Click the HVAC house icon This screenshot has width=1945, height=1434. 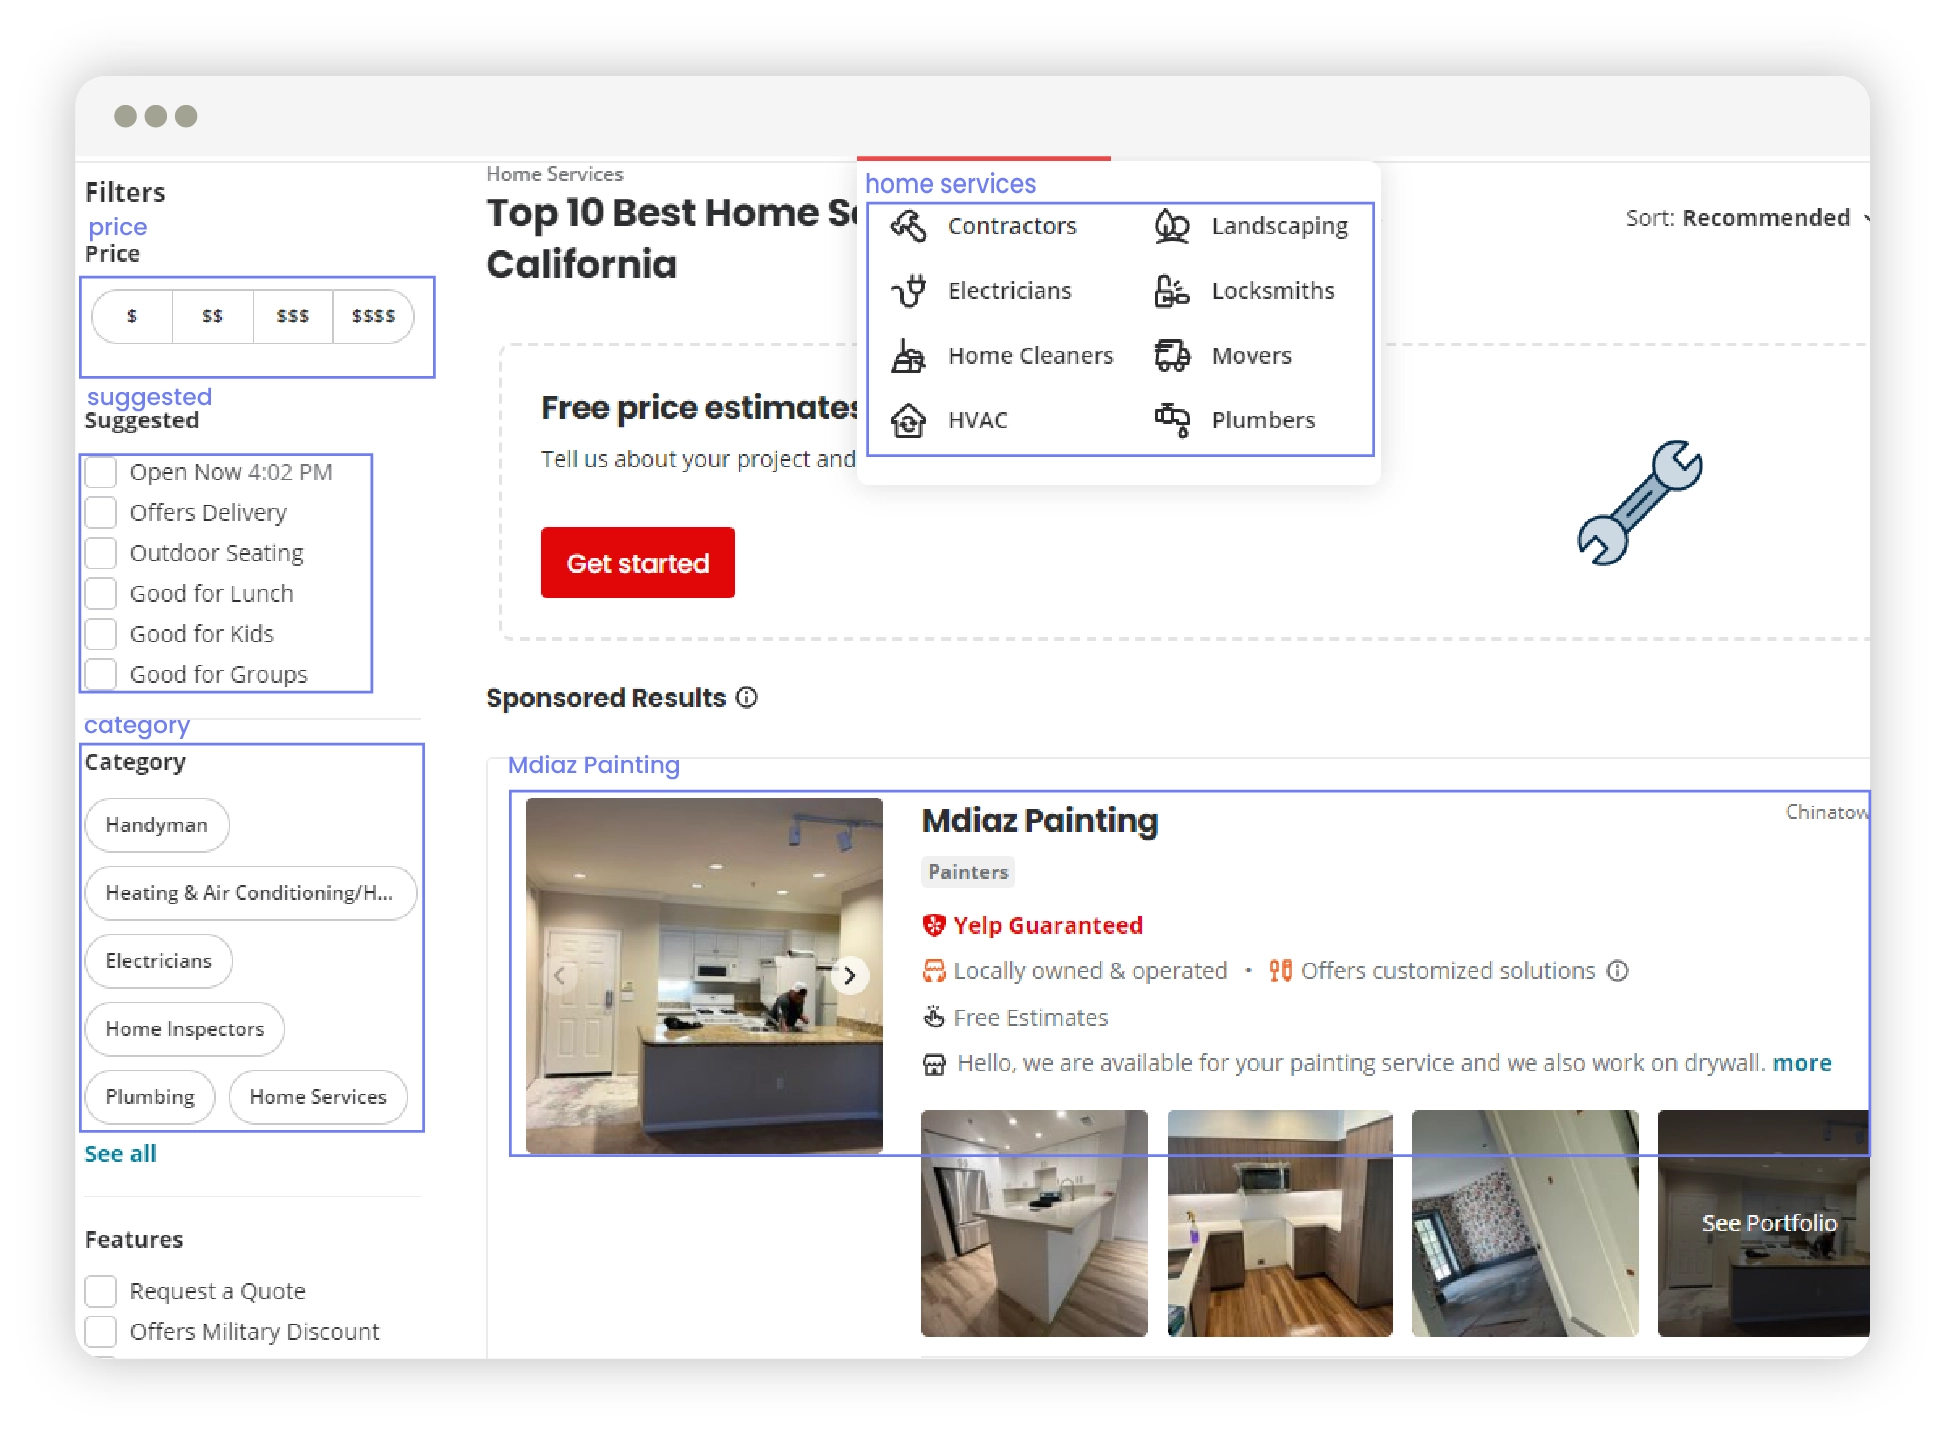(x=908, y=420)
